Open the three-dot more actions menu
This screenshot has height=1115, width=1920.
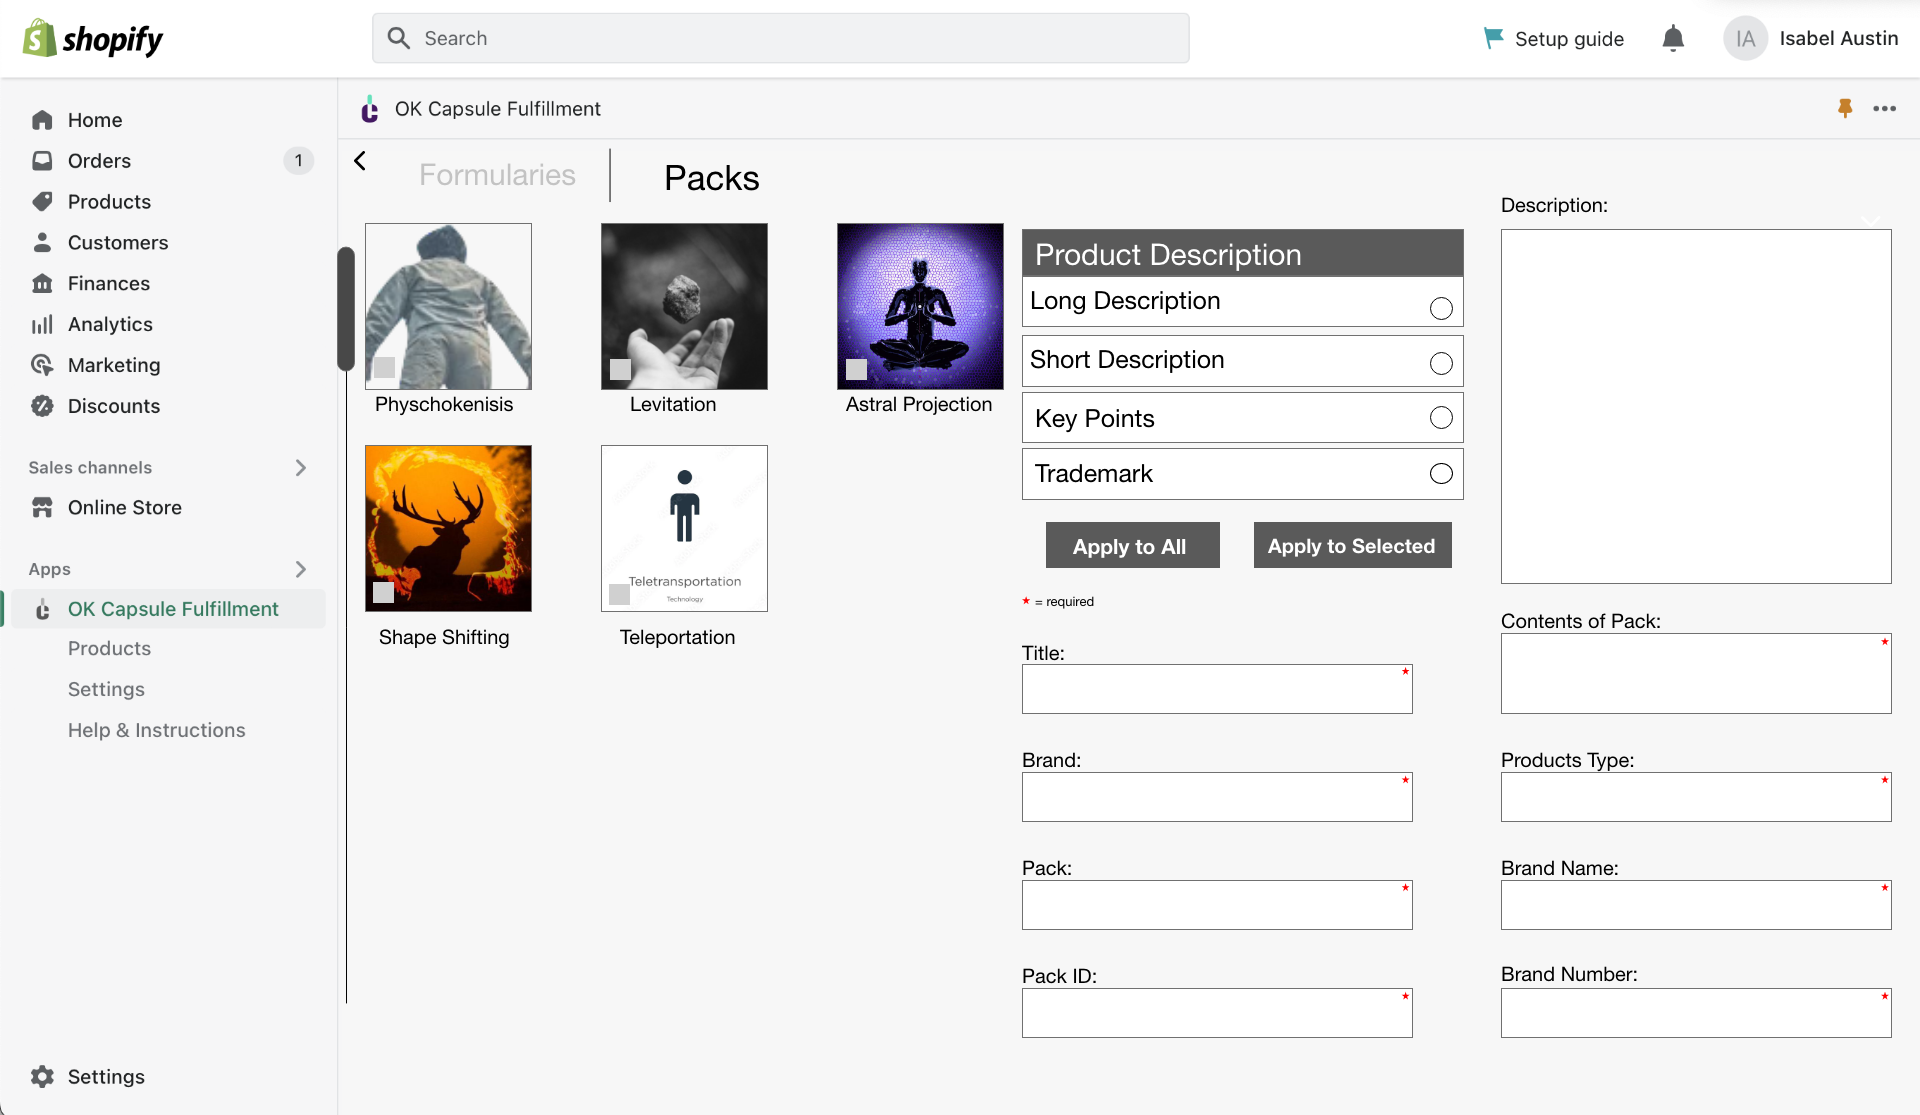[1884, 108]
